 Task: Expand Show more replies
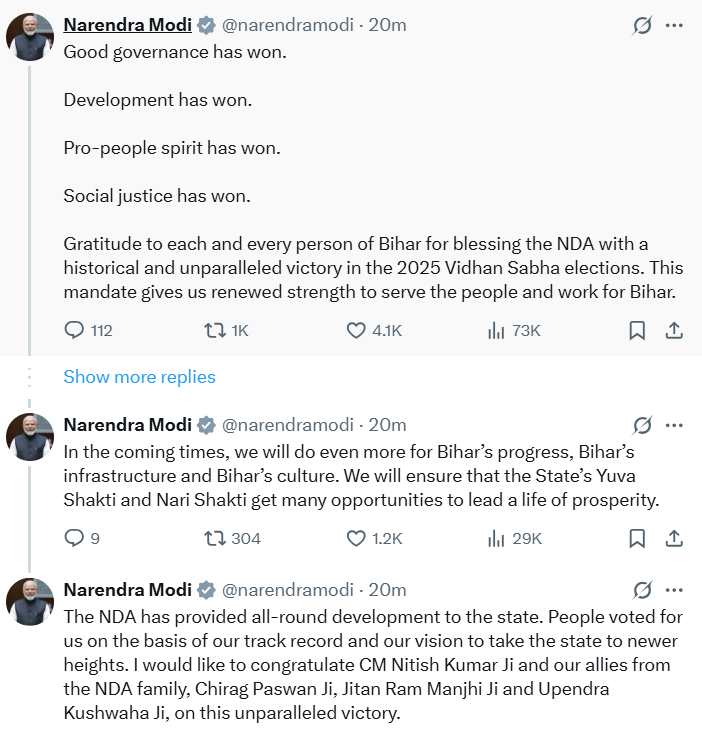point(139,377)
